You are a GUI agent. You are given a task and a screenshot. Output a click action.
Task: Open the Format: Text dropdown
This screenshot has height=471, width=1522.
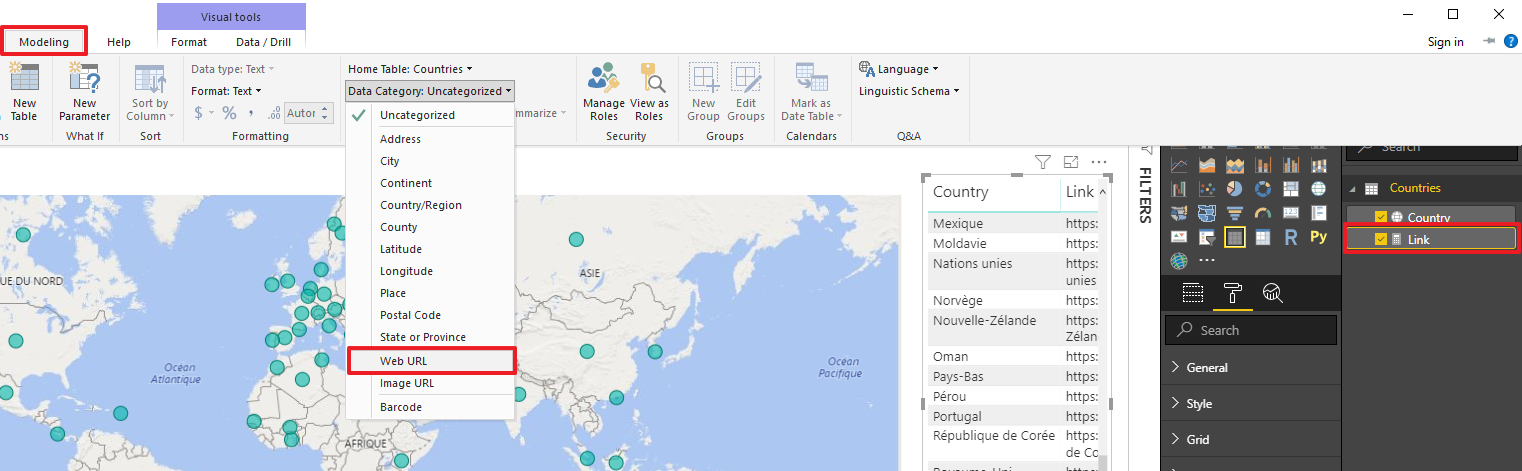(x=224, y=91)
